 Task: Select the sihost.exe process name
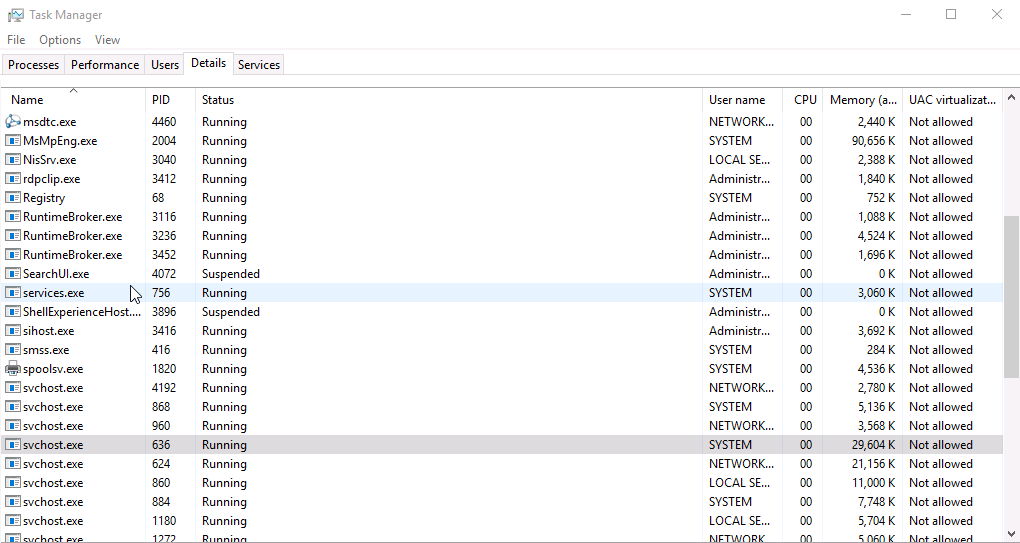[x=48, y=330]
